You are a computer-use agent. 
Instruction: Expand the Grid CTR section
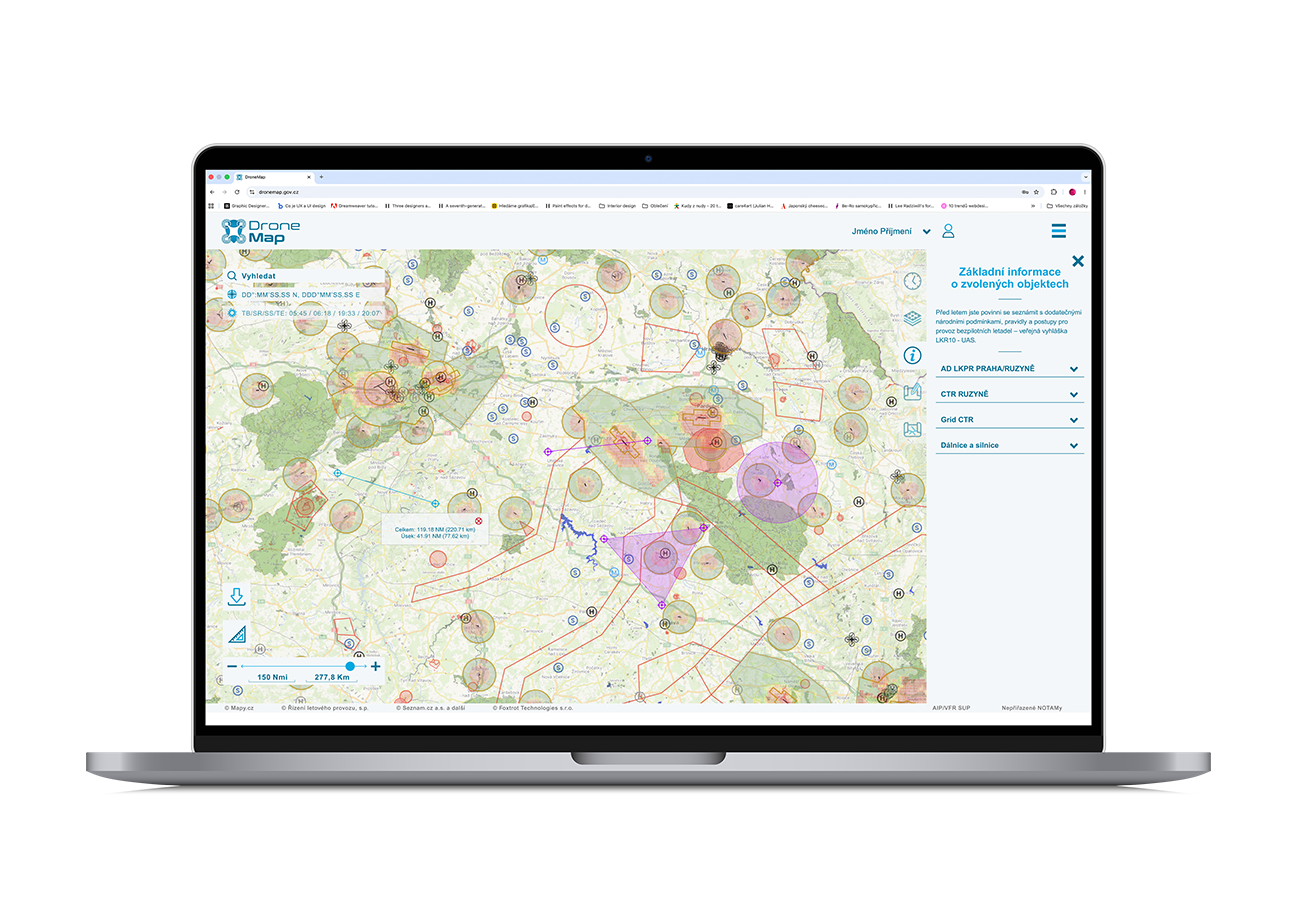pos(1010,420)
